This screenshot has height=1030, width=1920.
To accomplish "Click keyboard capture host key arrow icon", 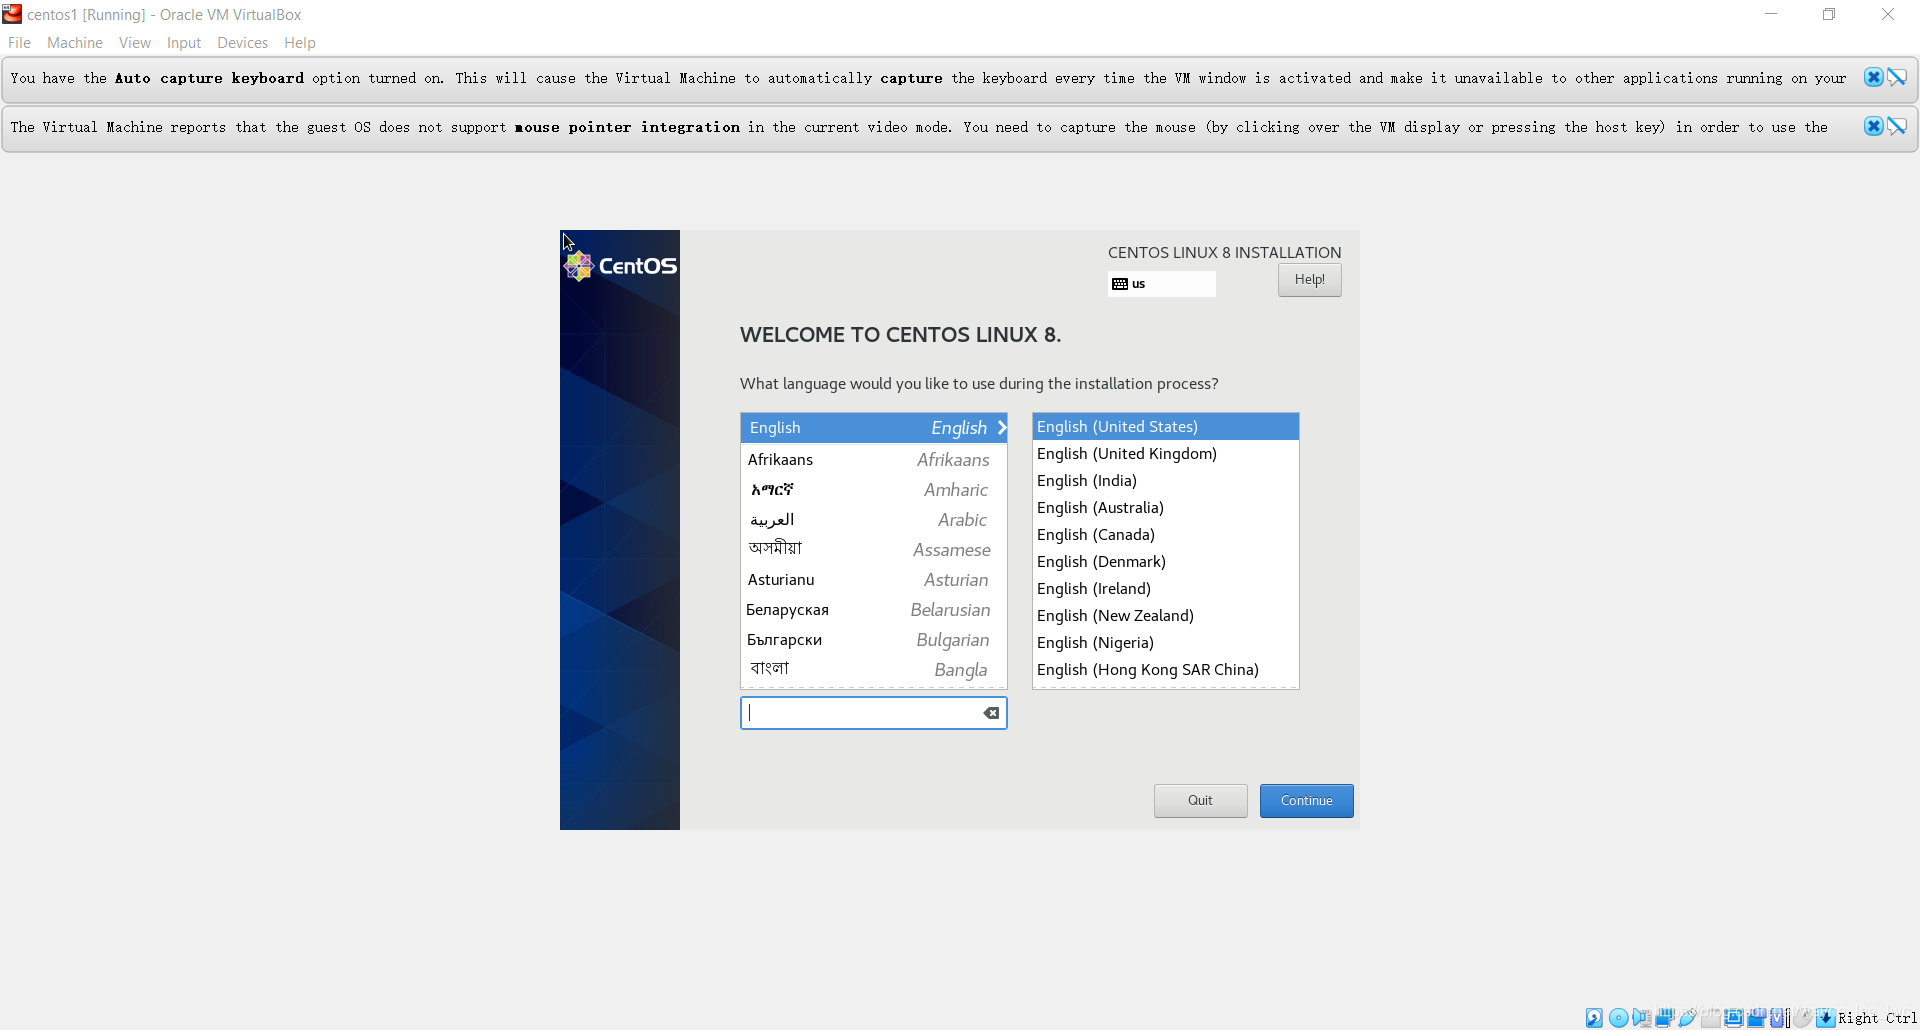I will click(x=1826, y=1018).
